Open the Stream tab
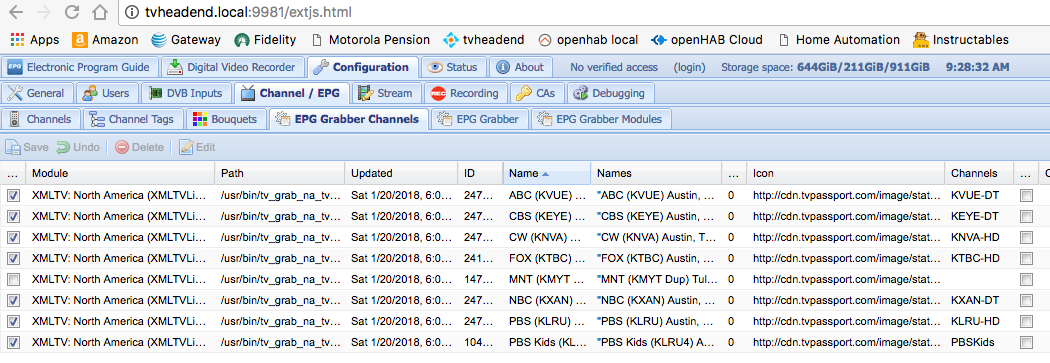1050x363 pixels. coord(386,93)
